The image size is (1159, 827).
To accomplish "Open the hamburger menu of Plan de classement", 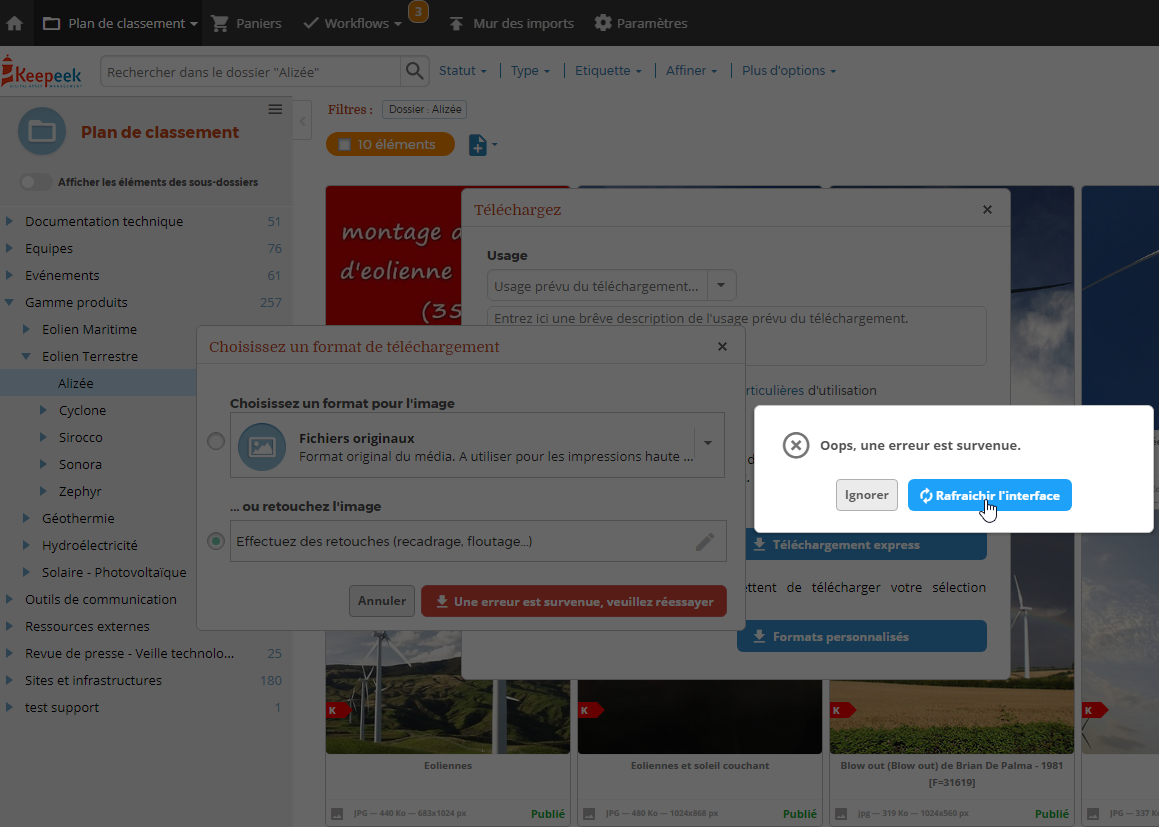I will tap(275, 109).
